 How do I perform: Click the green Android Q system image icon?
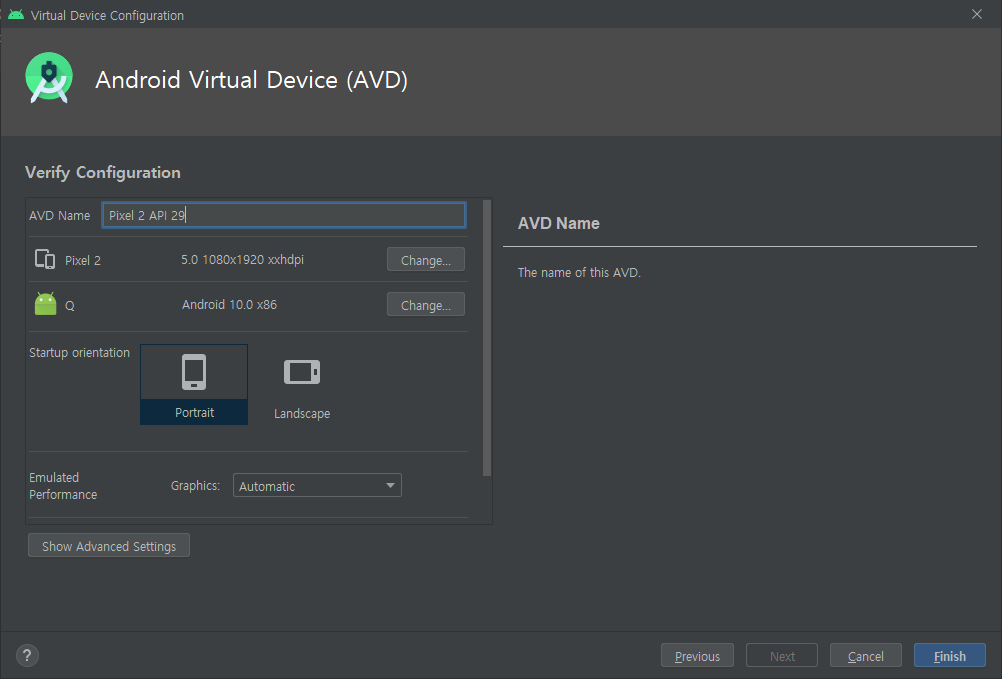pos(45,304)
